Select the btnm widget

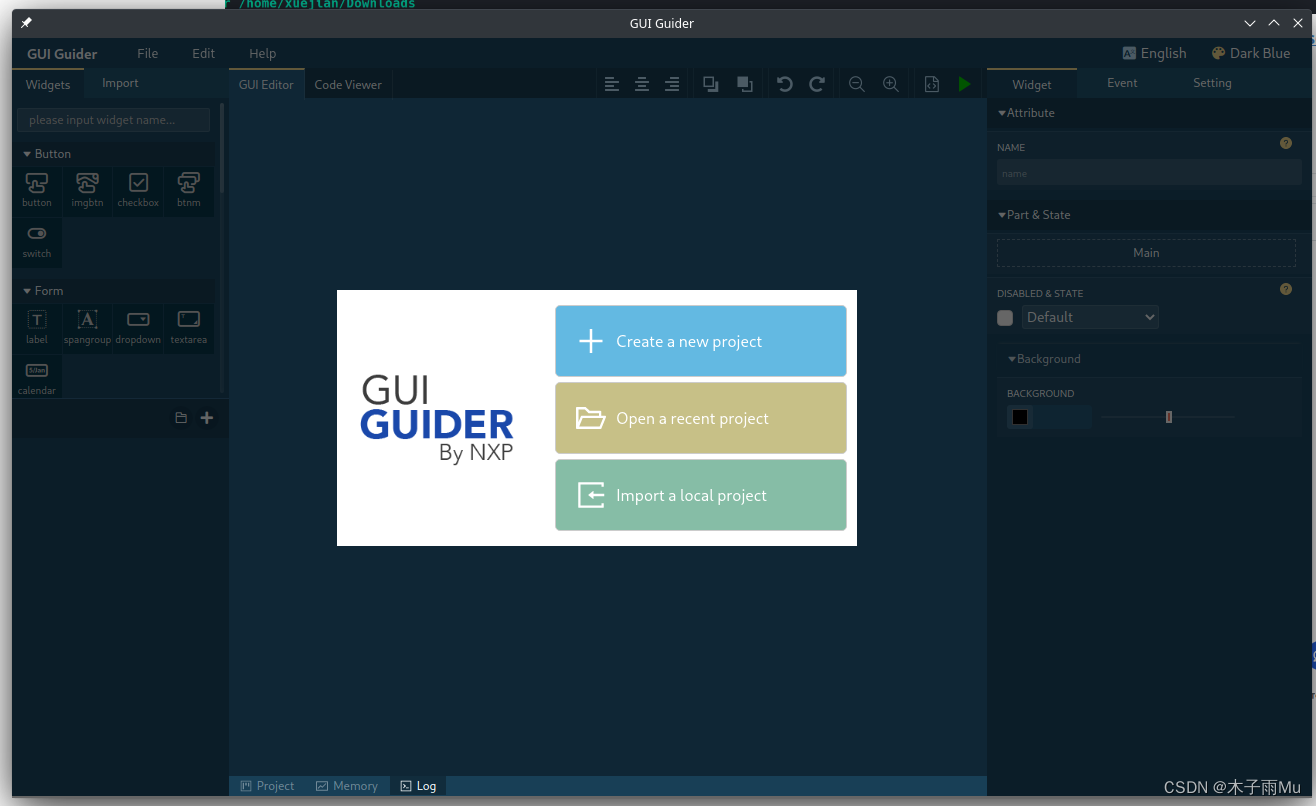pos(189,191)
